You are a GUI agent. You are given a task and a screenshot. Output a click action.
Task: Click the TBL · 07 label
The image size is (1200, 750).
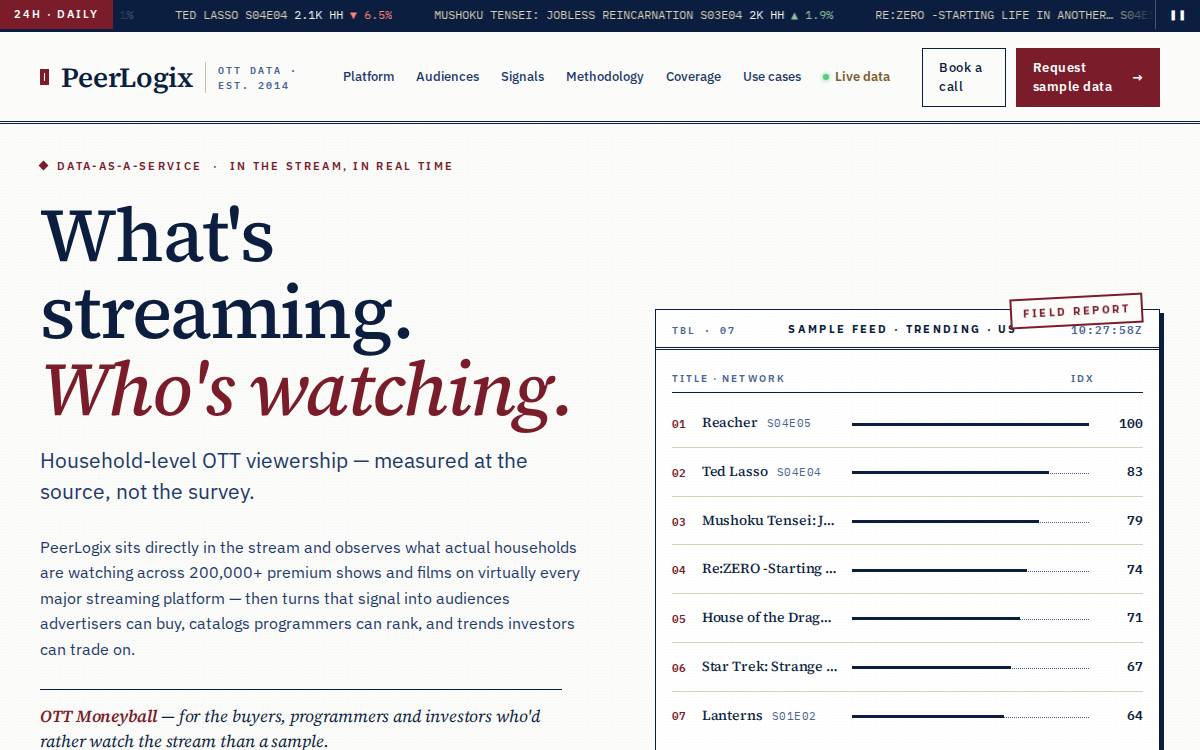point(703,330)
